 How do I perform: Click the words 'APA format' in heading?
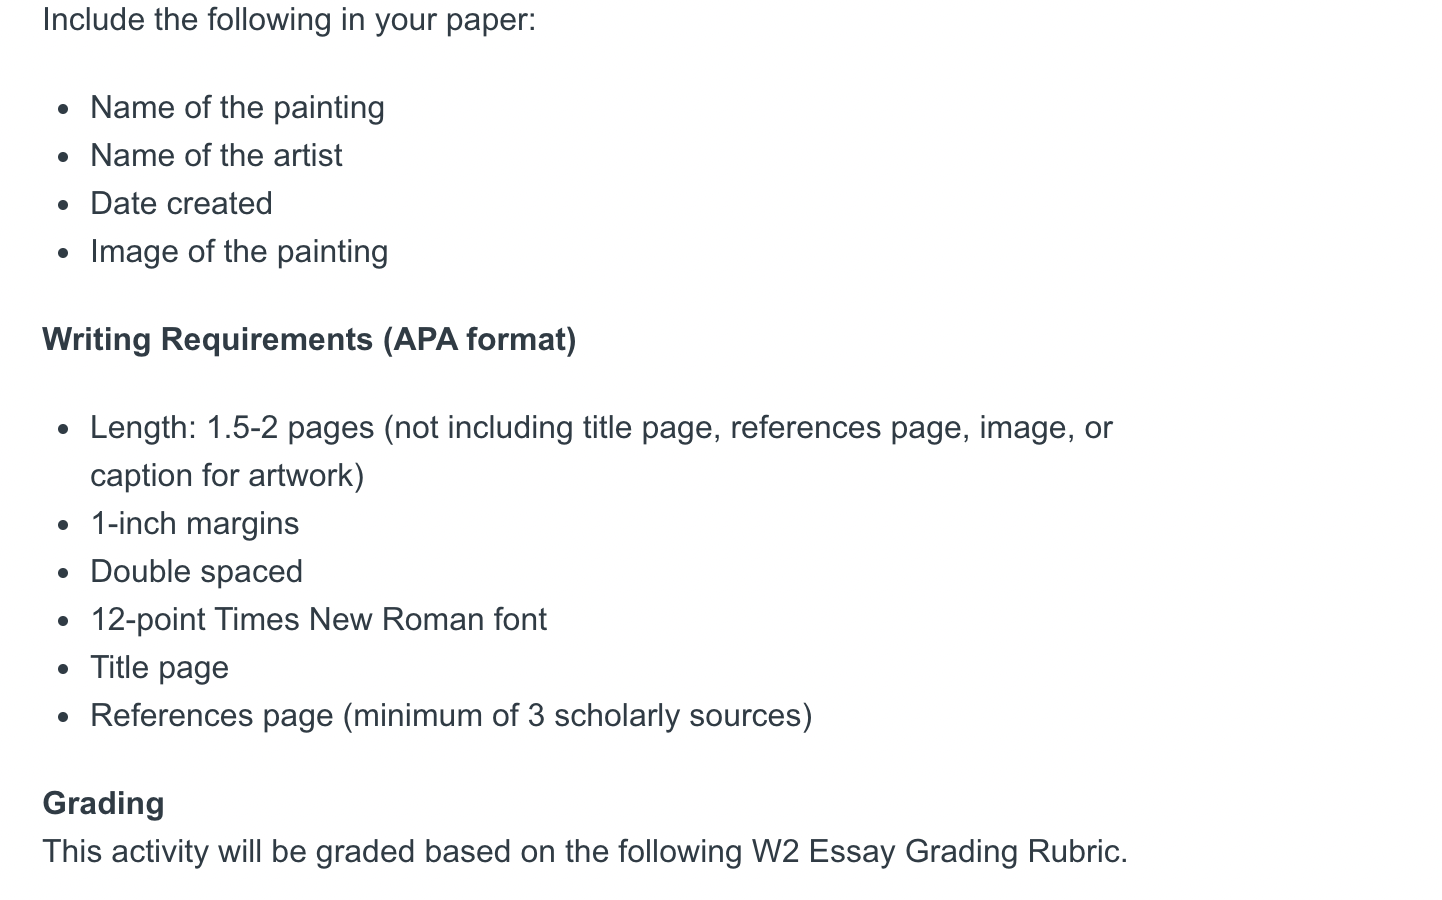480,340
